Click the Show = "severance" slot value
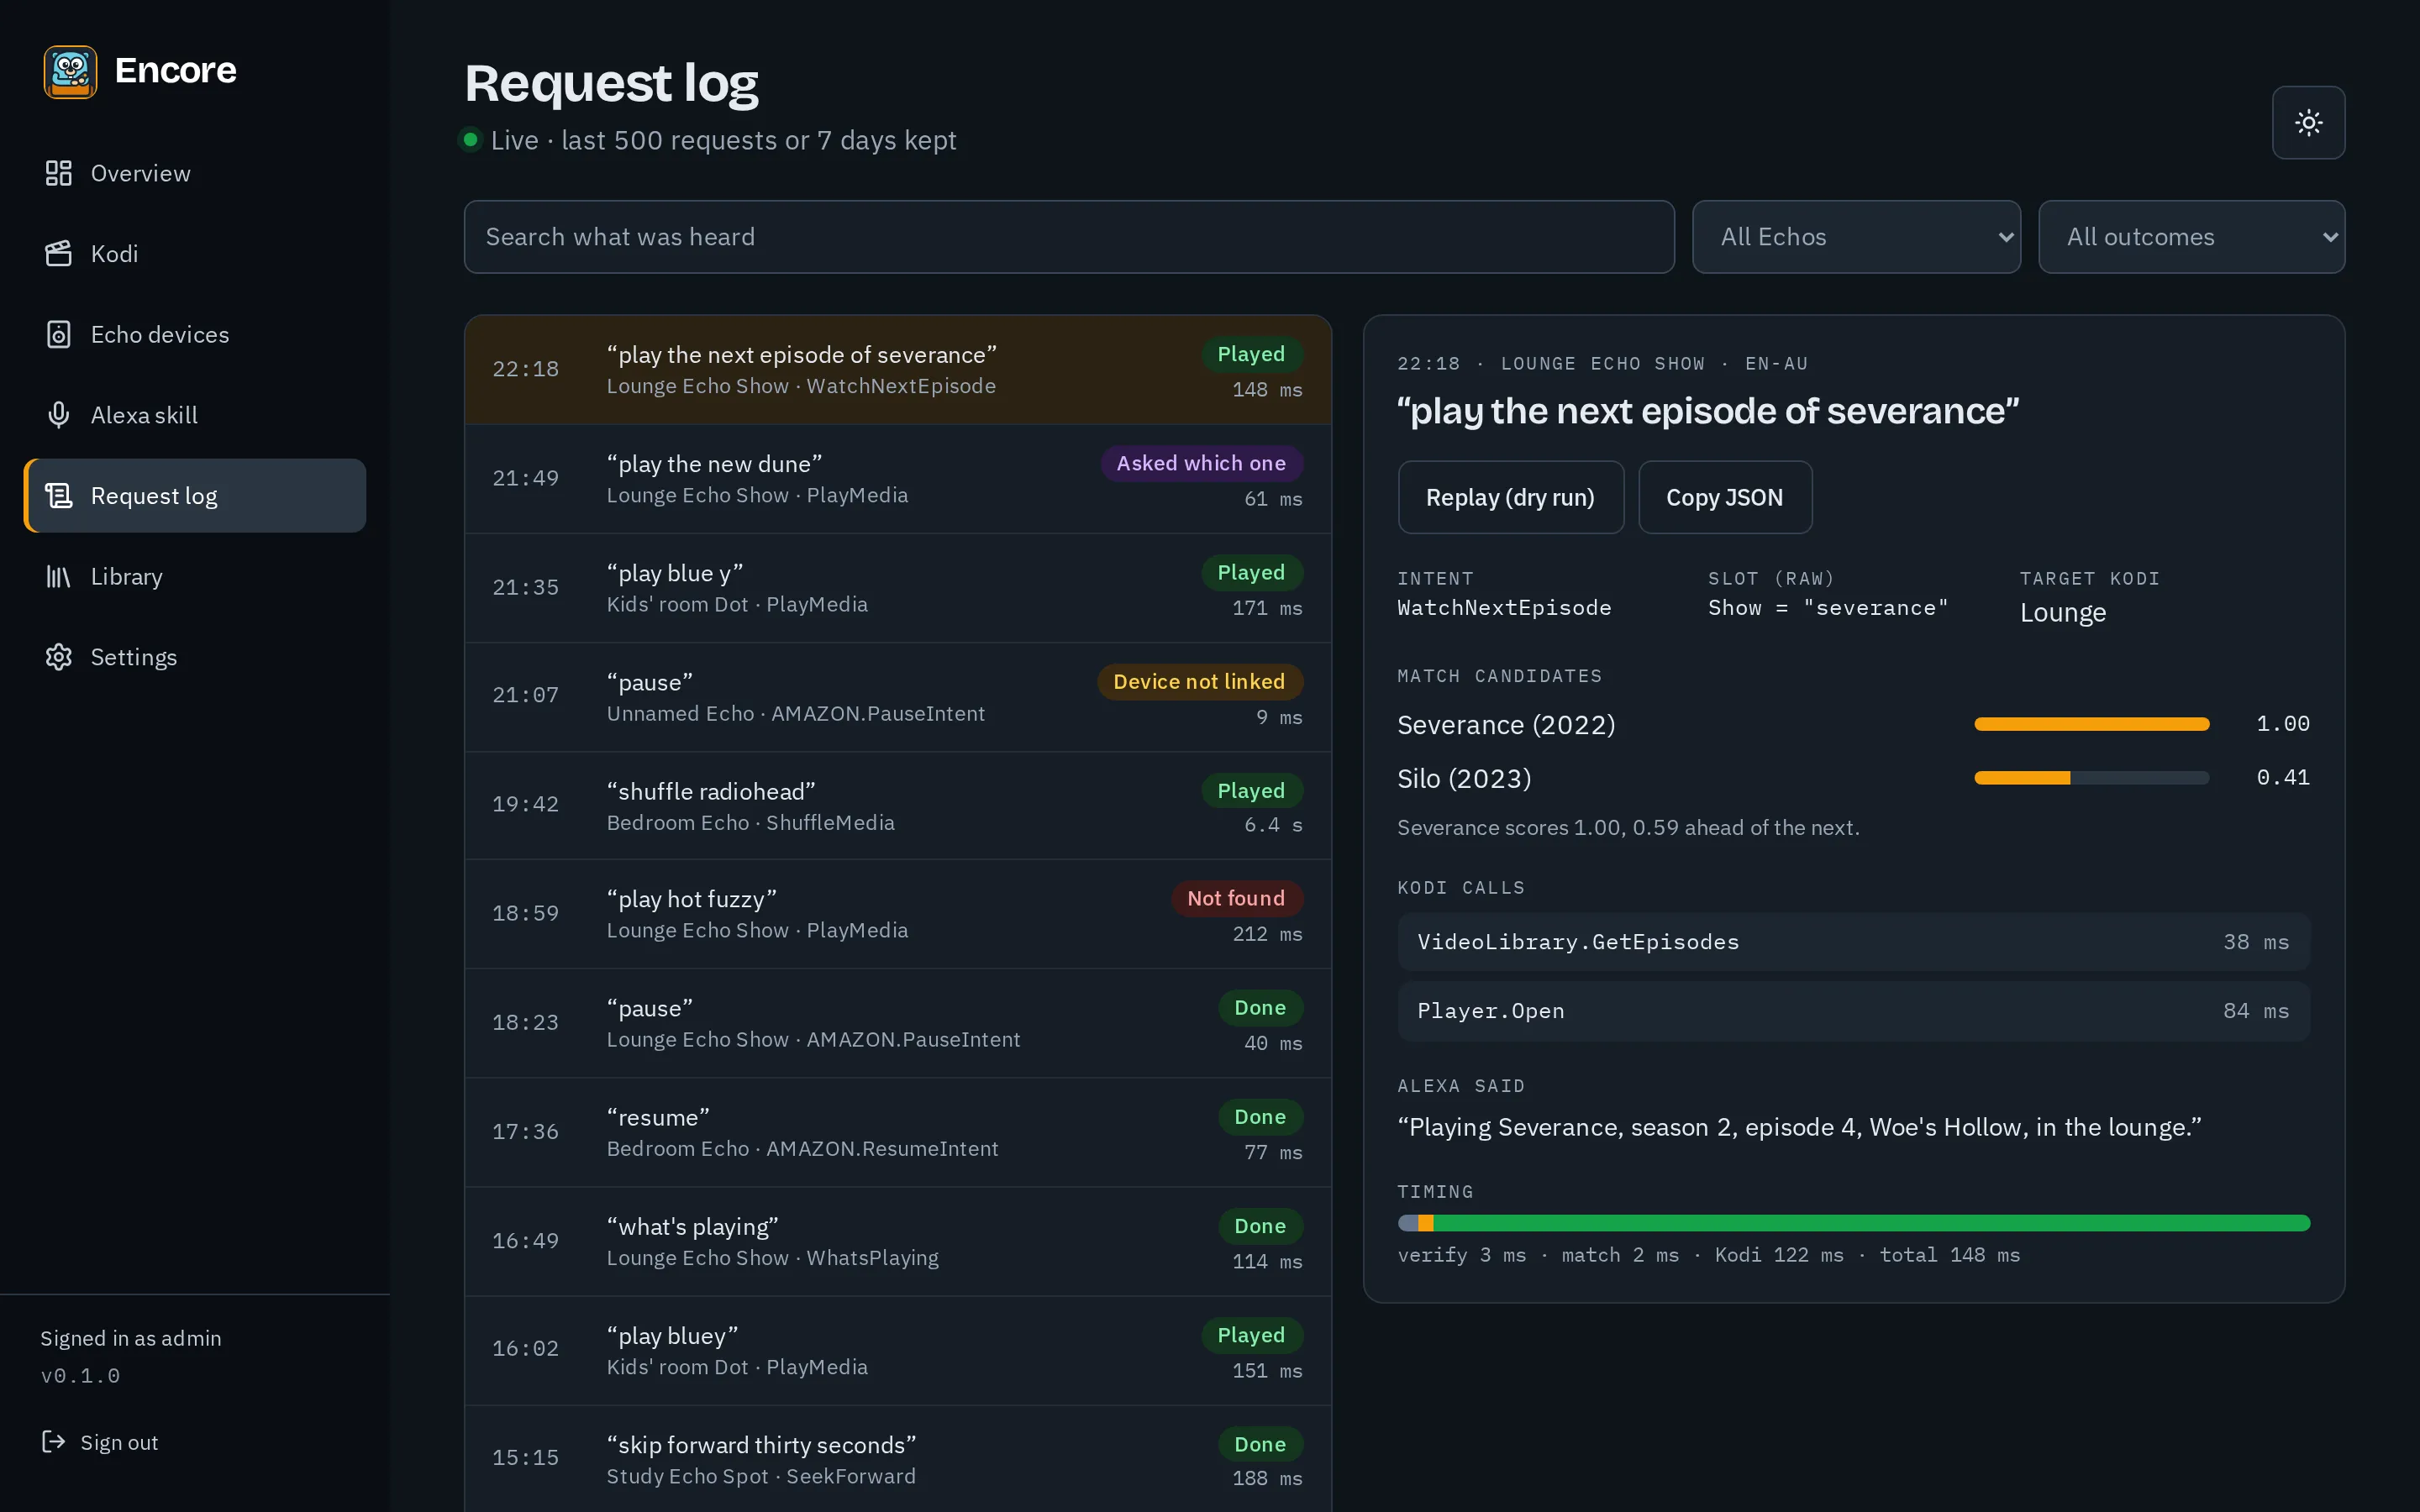 click(1828, 608)
